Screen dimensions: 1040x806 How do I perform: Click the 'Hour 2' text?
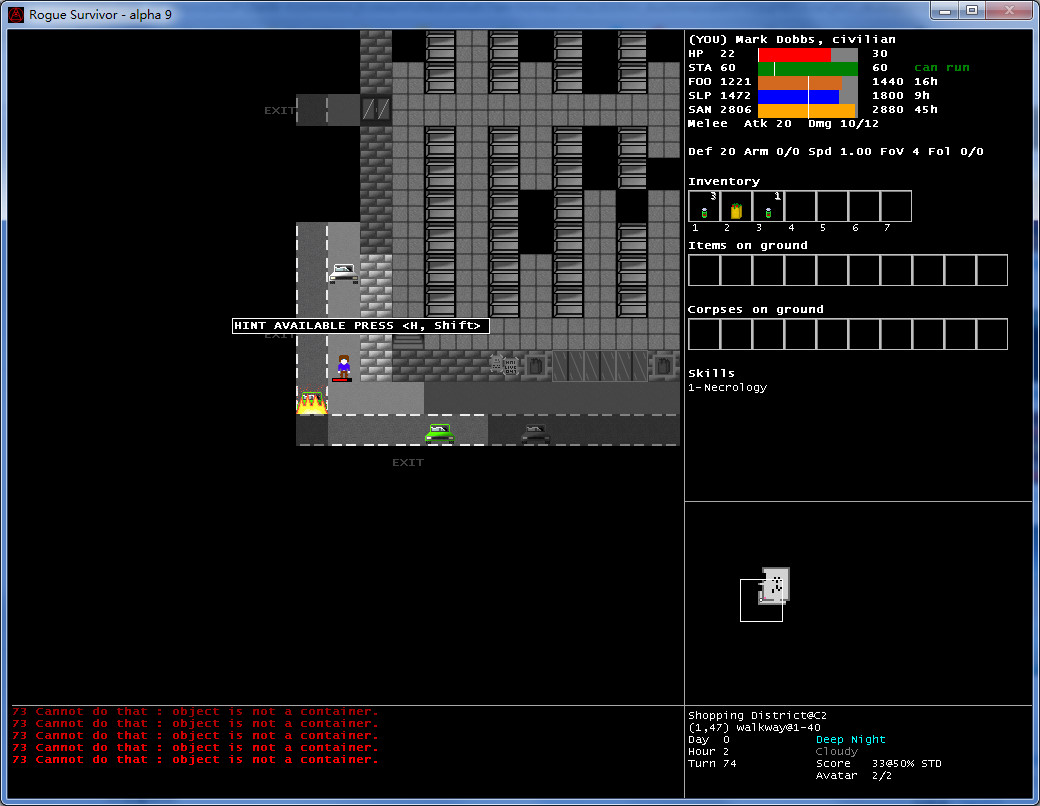click(x=708, y=751)
